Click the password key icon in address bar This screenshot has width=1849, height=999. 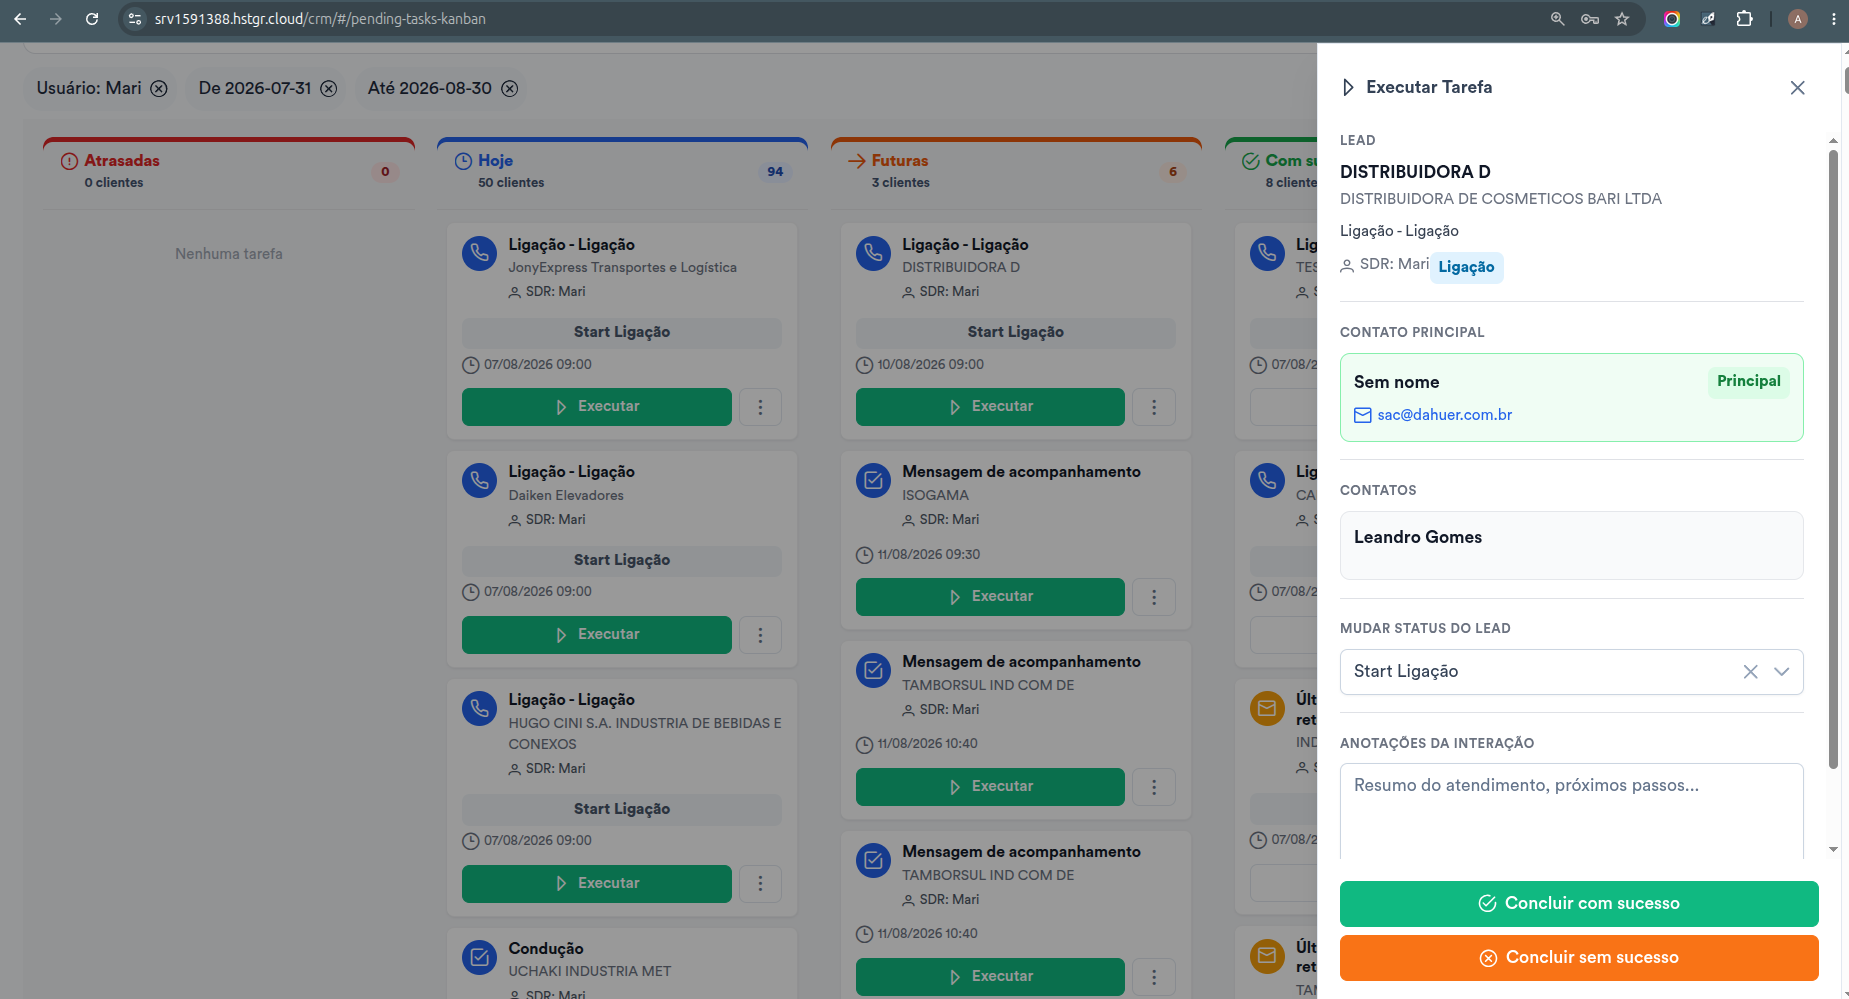(1590, 19)
